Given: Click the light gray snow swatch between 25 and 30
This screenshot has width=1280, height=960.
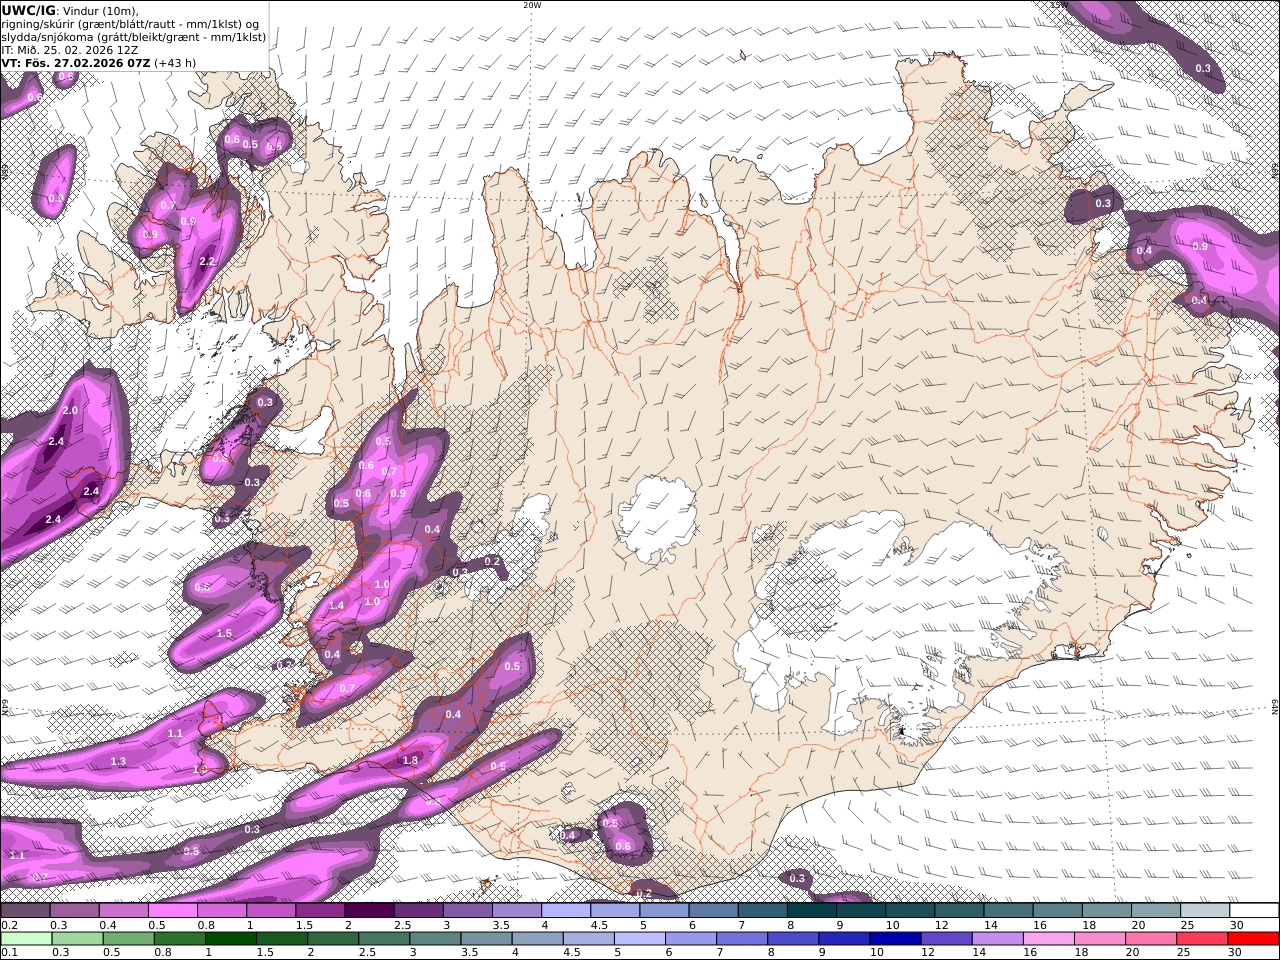Looking at the screenshot, I should (1204, 910).
